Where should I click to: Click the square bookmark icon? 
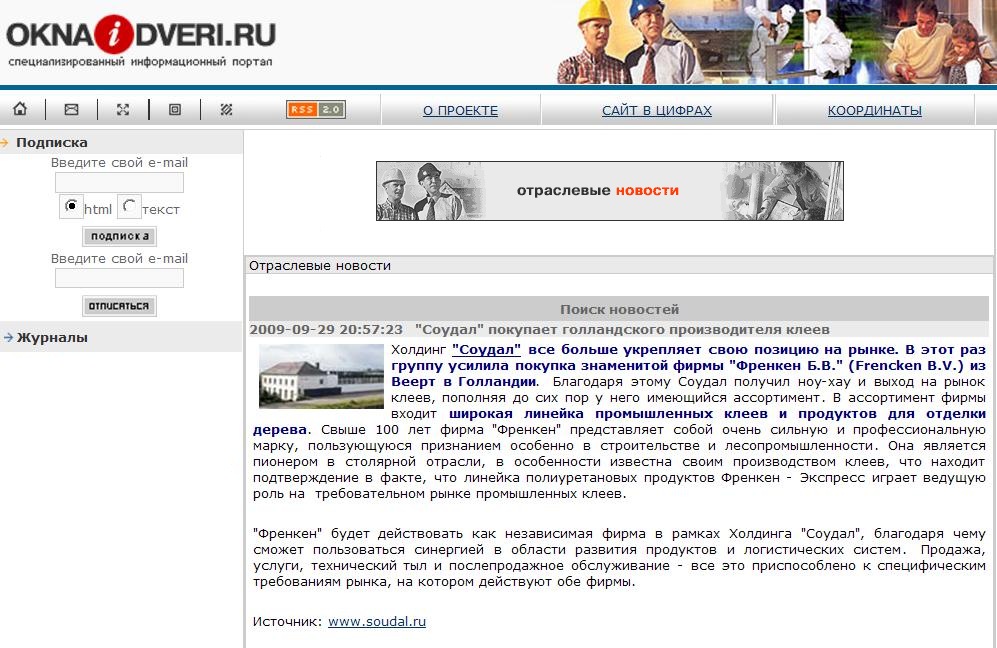tap(174, 109)
